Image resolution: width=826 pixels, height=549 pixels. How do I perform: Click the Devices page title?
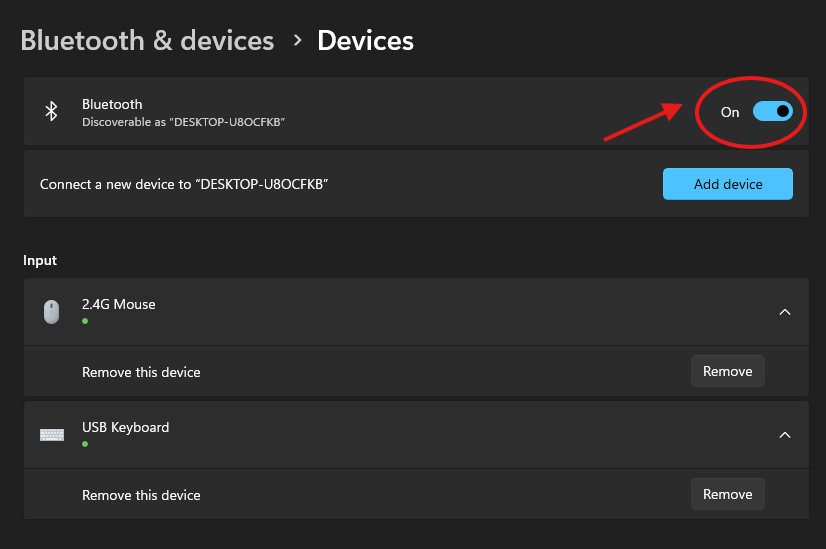point(365,40)
